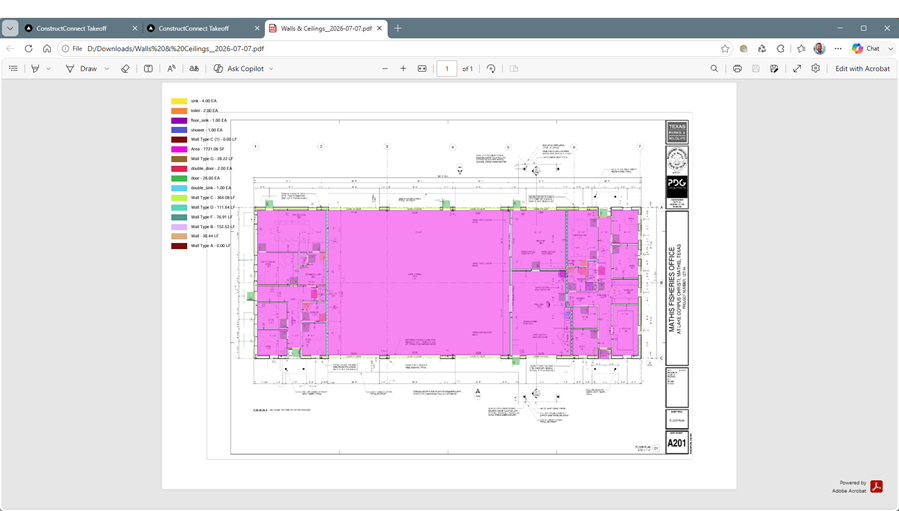Open the table of contents sidebar icon

[x=13, y=68]
